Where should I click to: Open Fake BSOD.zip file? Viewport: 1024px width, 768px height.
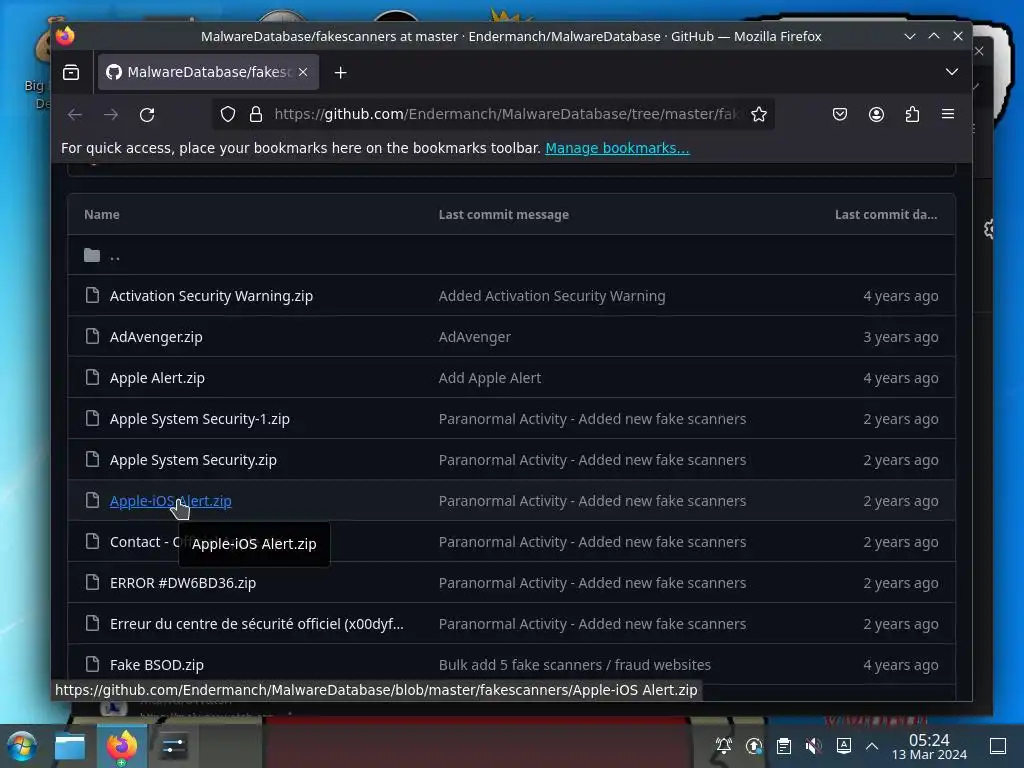tap(157, 665)
